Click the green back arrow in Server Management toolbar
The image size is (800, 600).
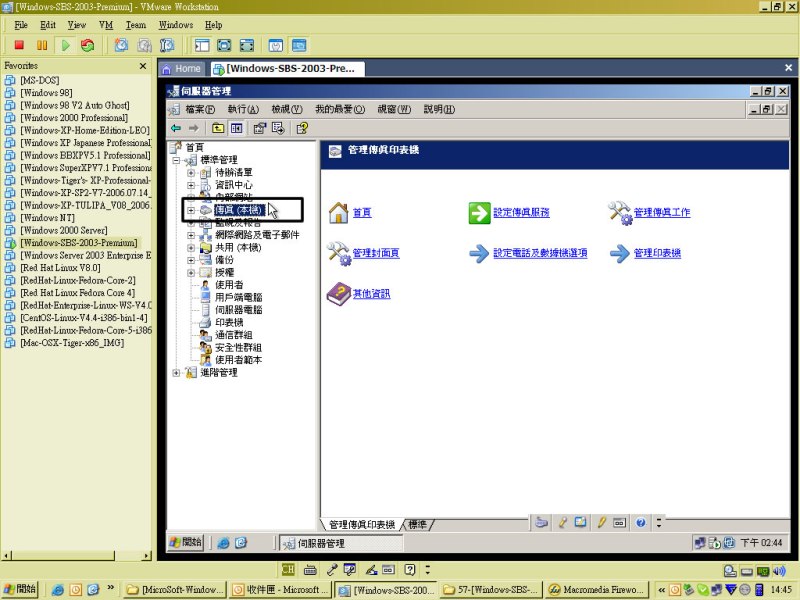pos(176,128)
